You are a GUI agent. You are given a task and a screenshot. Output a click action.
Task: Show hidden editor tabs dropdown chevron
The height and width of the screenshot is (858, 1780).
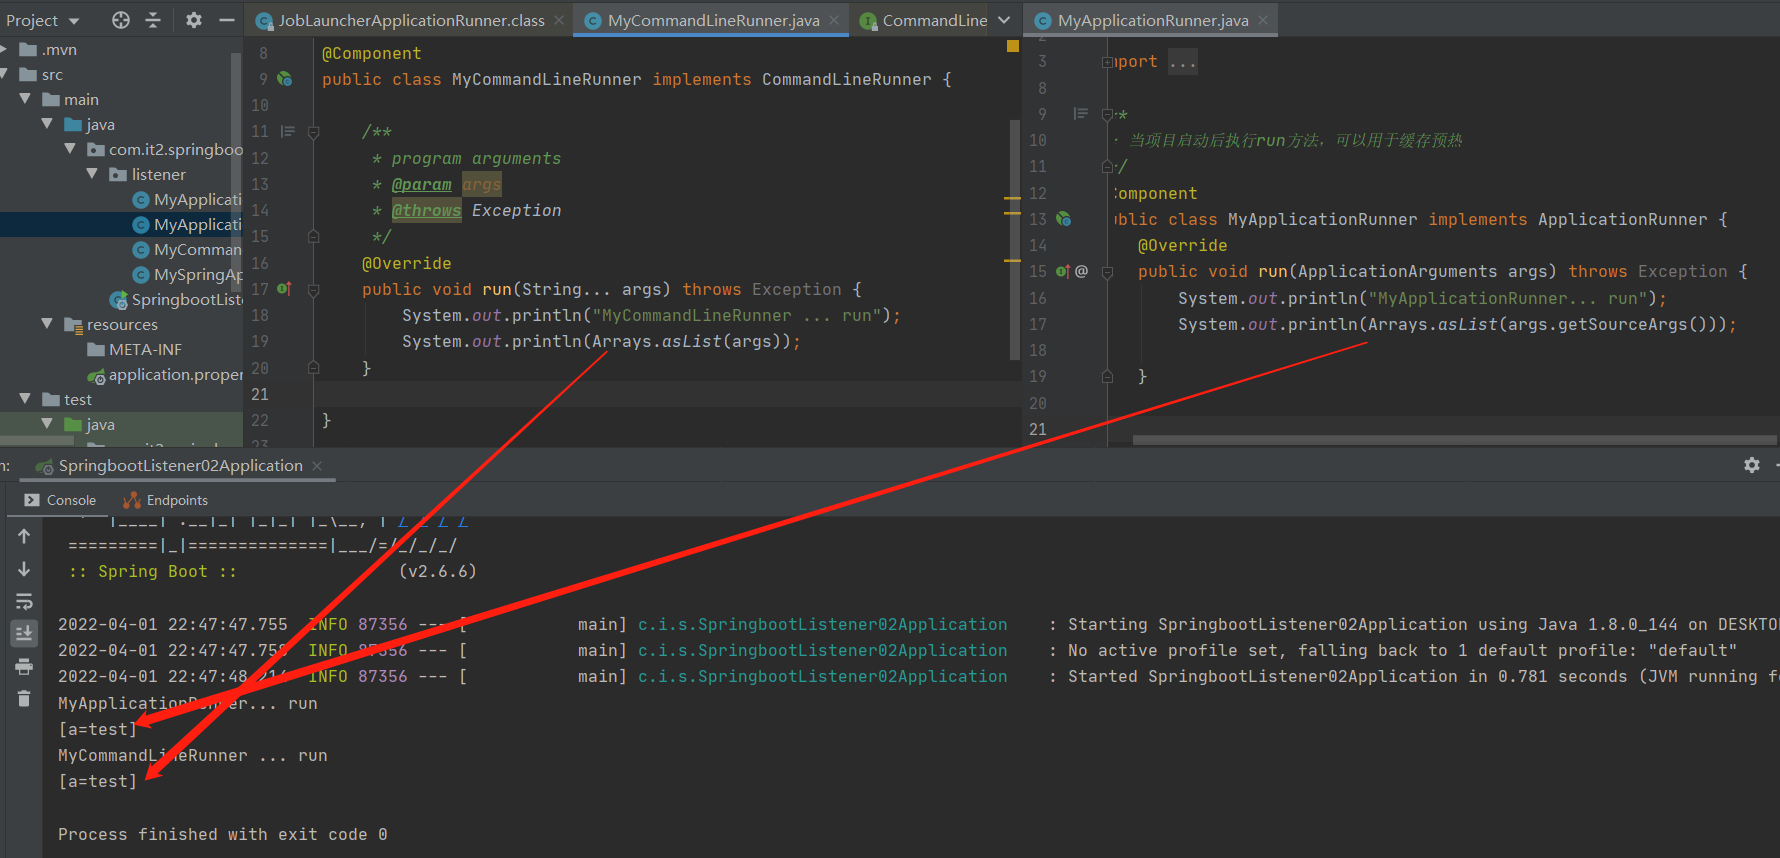pos(1004,20)
